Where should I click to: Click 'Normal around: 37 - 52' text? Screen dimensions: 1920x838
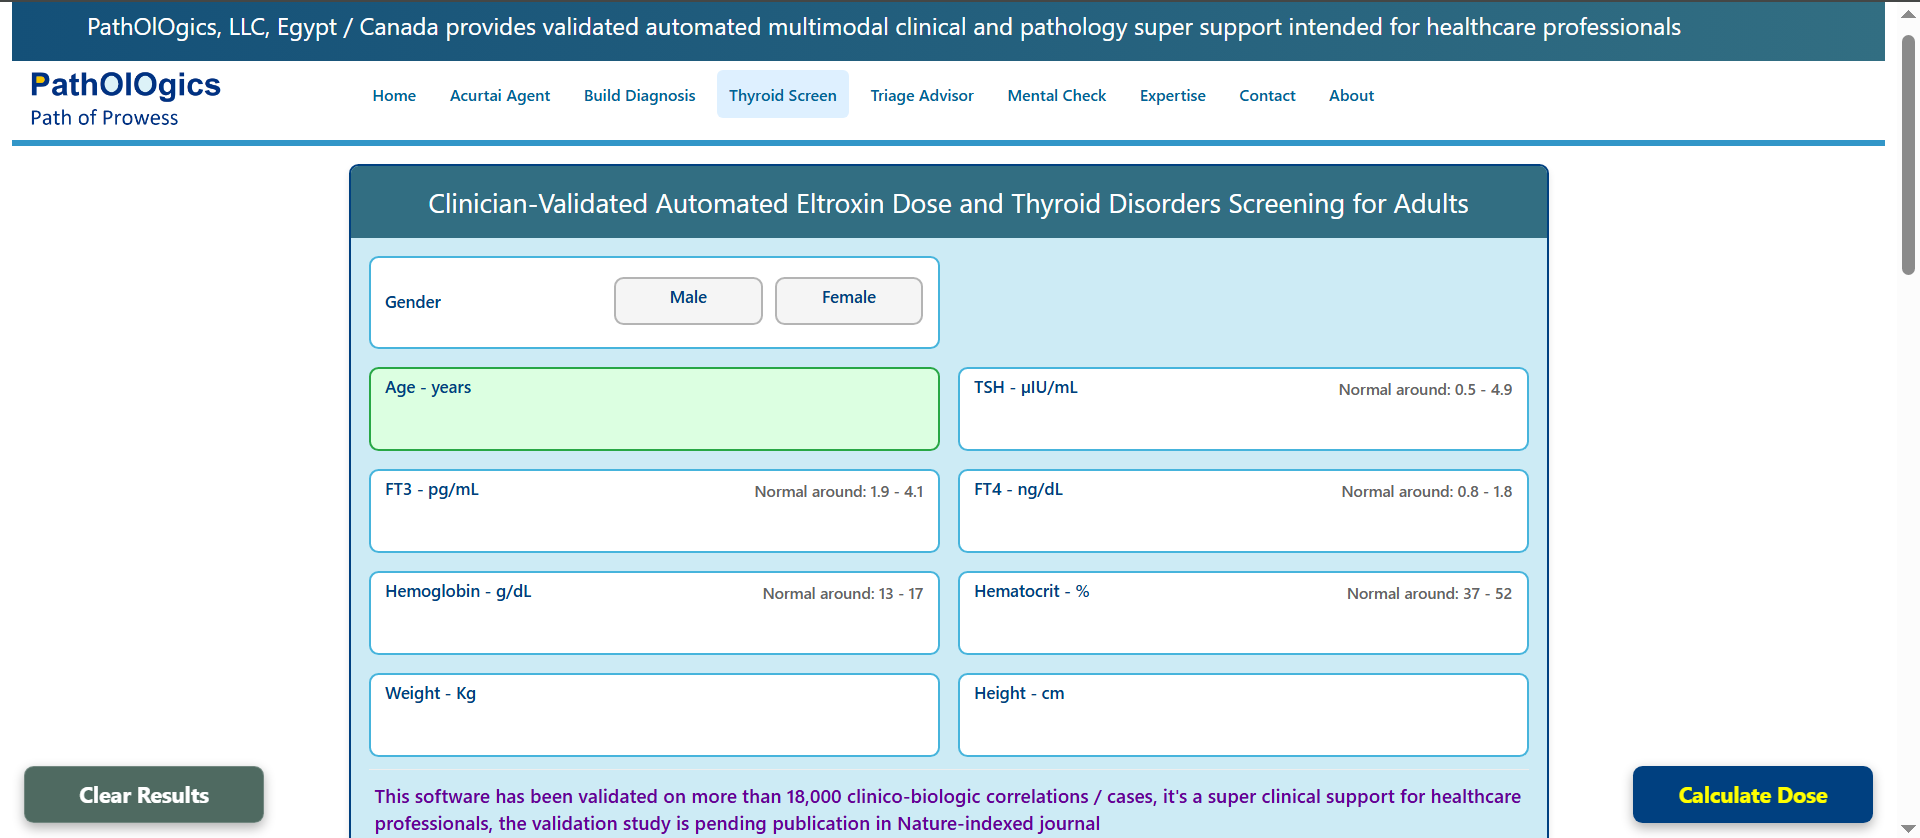click(1429, 594)
